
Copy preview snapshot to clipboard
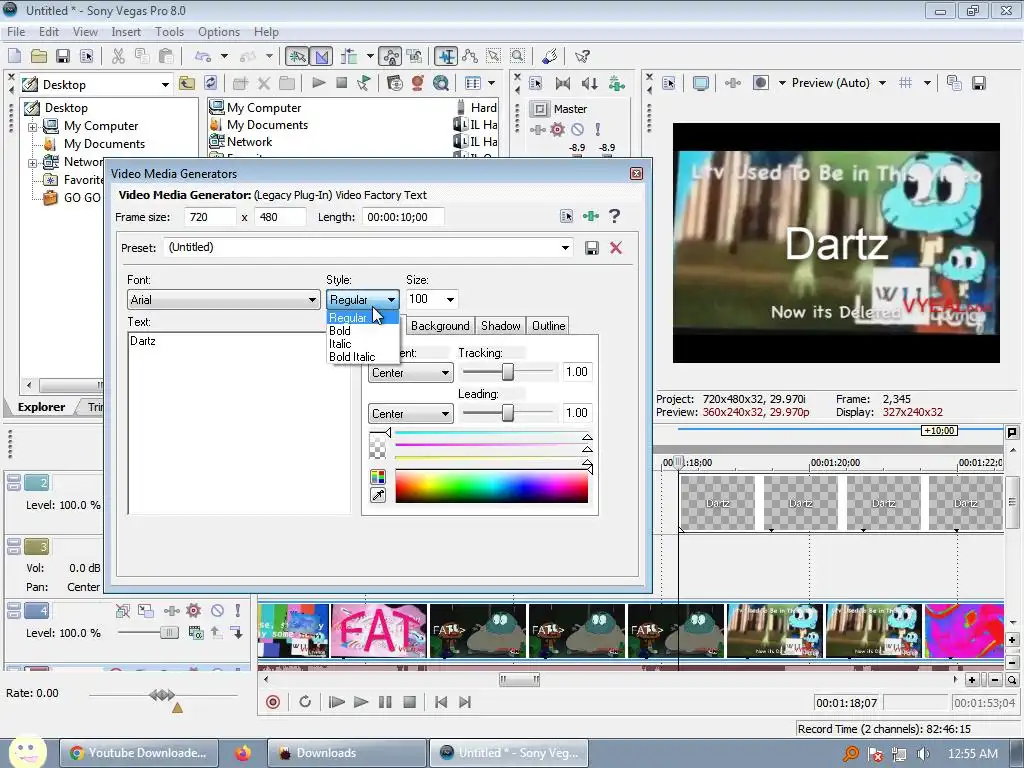tap(954, 83)
